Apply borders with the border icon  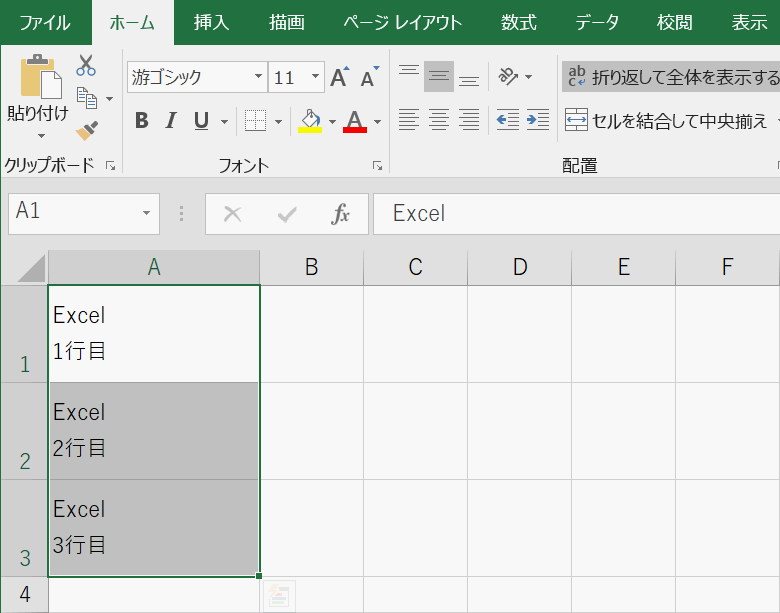pyautogui.click(x=255, y=120)
